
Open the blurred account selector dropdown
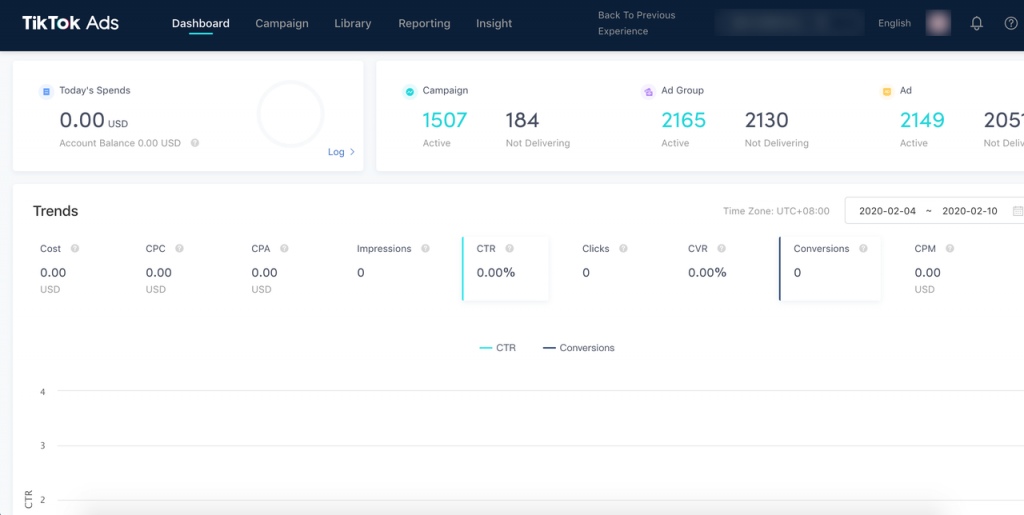tap(789, 23)
